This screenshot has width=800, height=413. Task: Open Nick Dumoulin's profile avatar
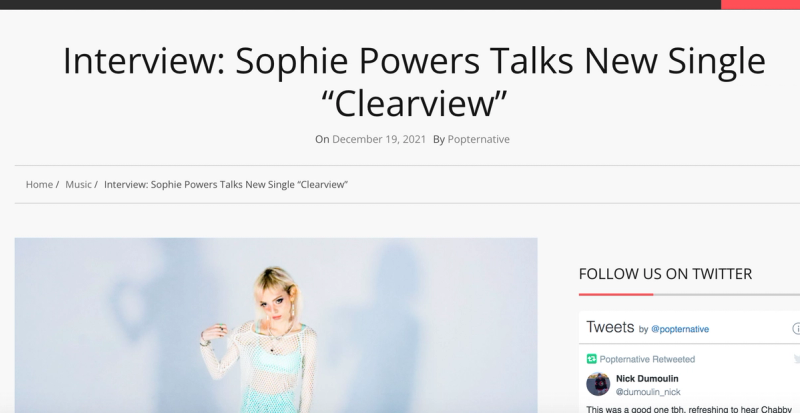coord(598,384)
